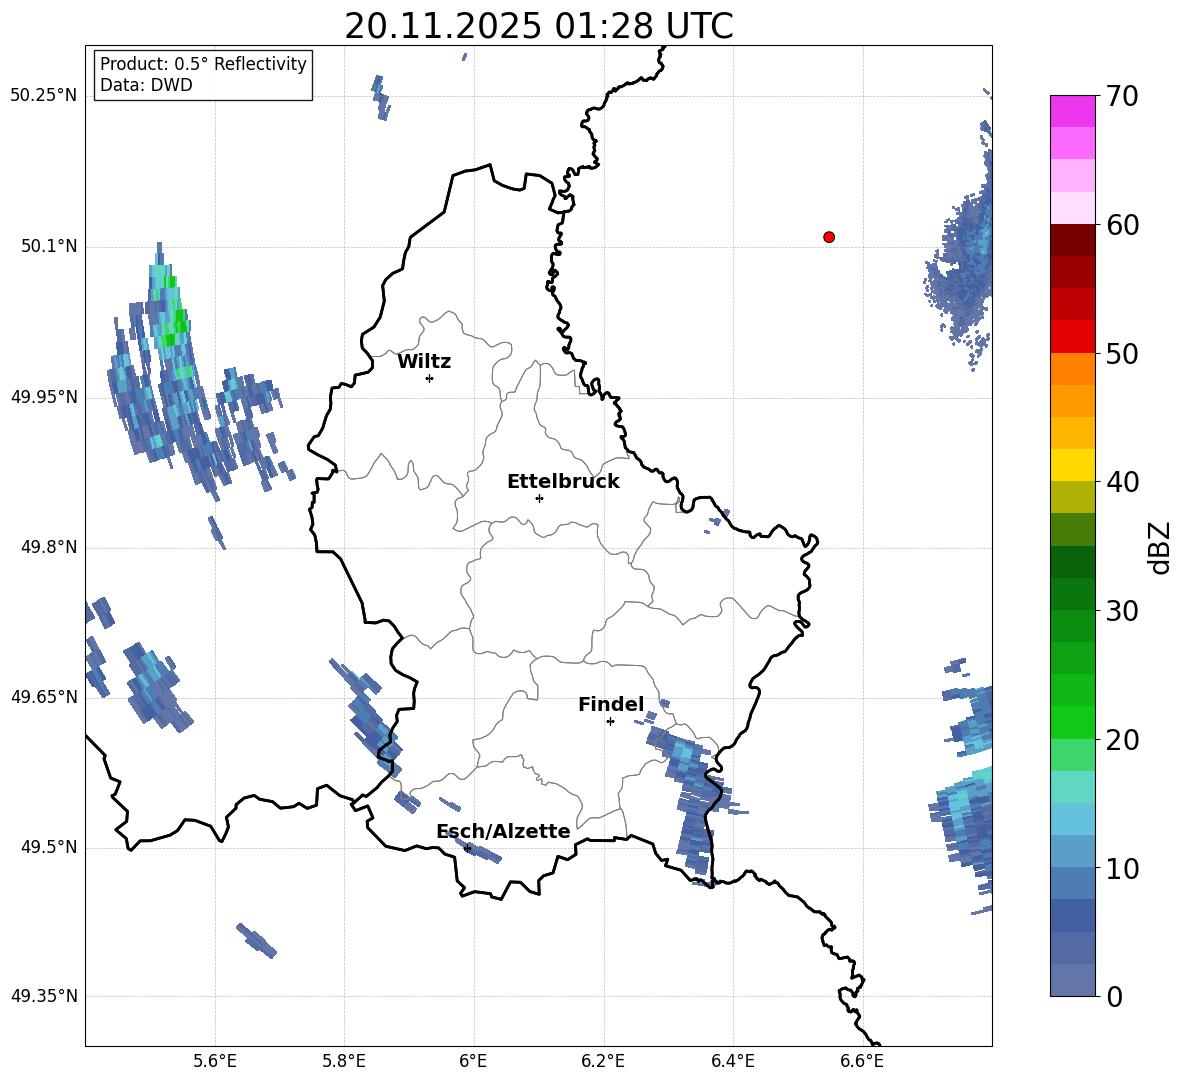The height and width of the screenshot is (1081, 1184).
Task: Click the Wiltz station cross marker
Action: [x=430, y=378]
